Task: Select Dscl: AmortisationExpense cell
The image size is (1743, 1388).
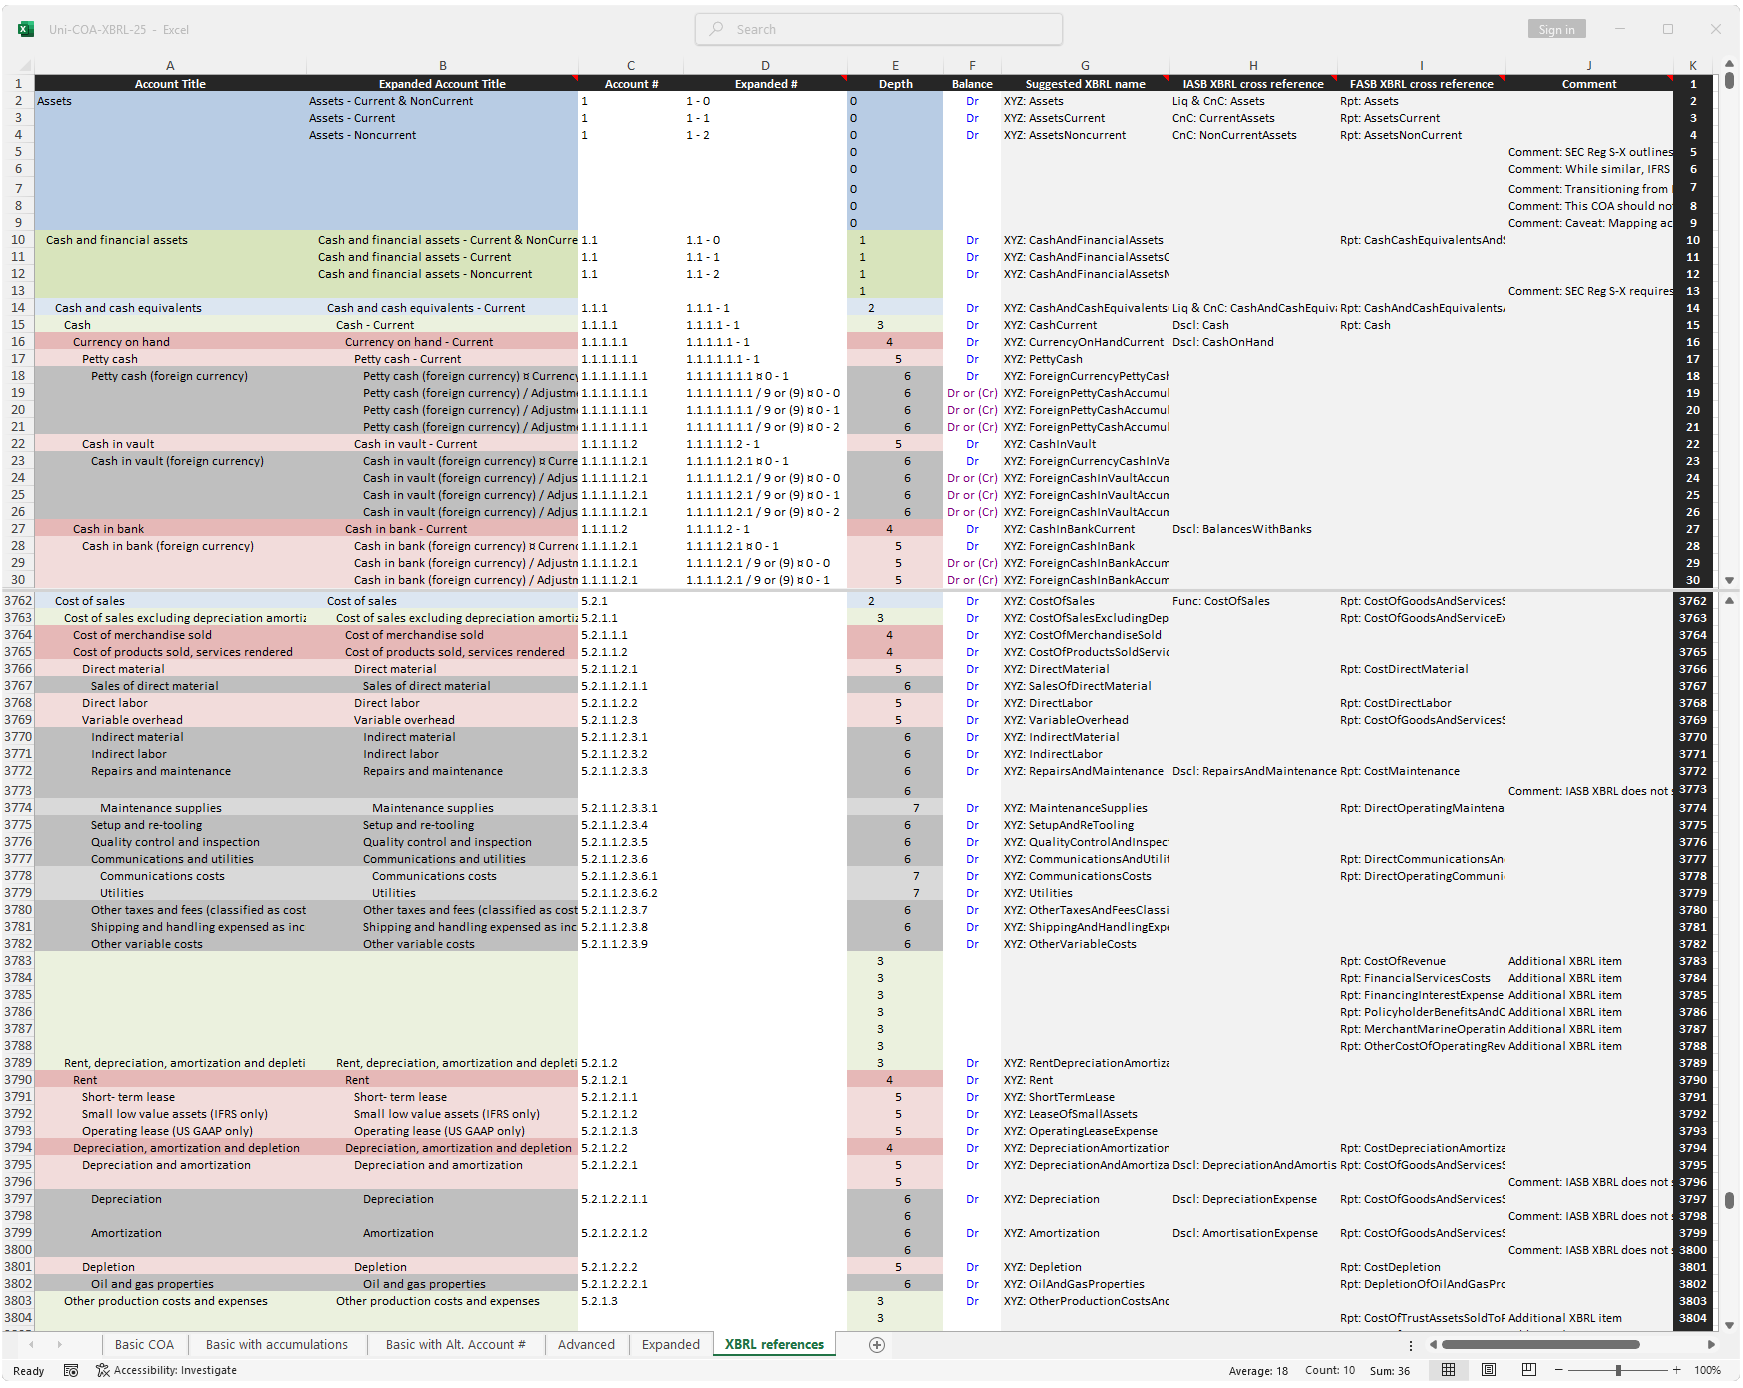Action: tap(1253, 1233)
